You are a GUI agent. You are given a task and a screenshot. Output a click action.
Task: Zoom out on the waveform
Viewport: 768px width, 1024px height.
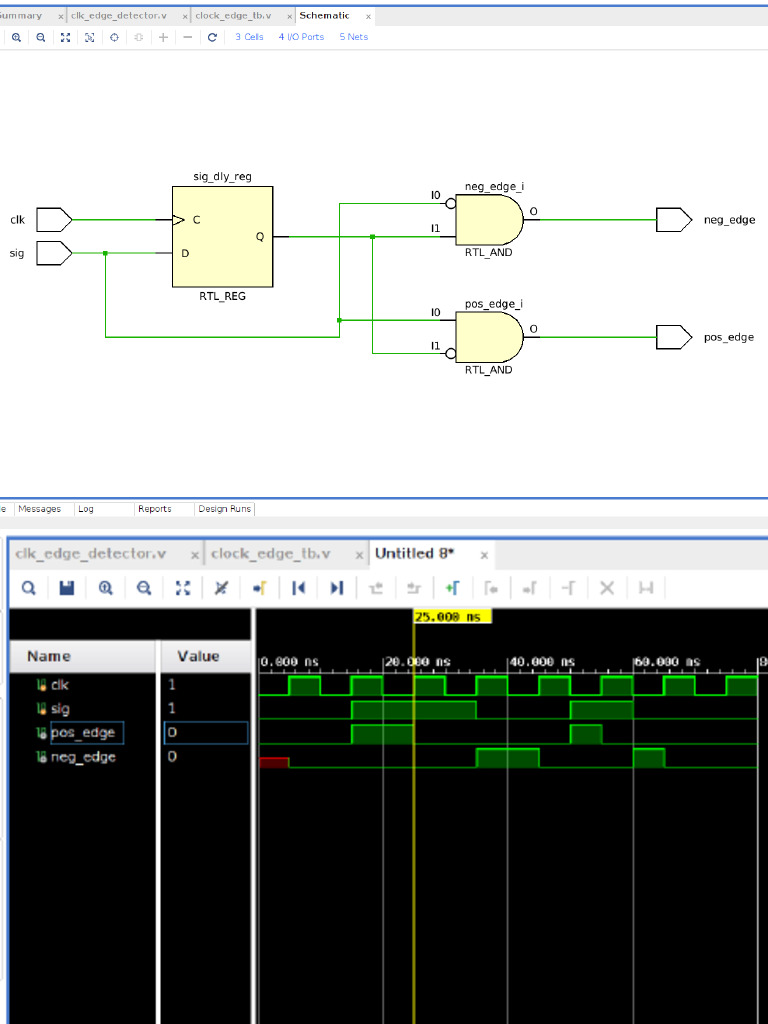(x=144, y=588)
